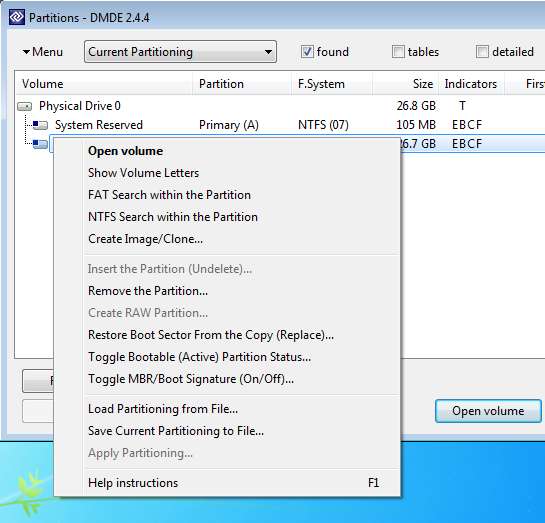Enable the tables checkbox

click(x=398, y=52)
